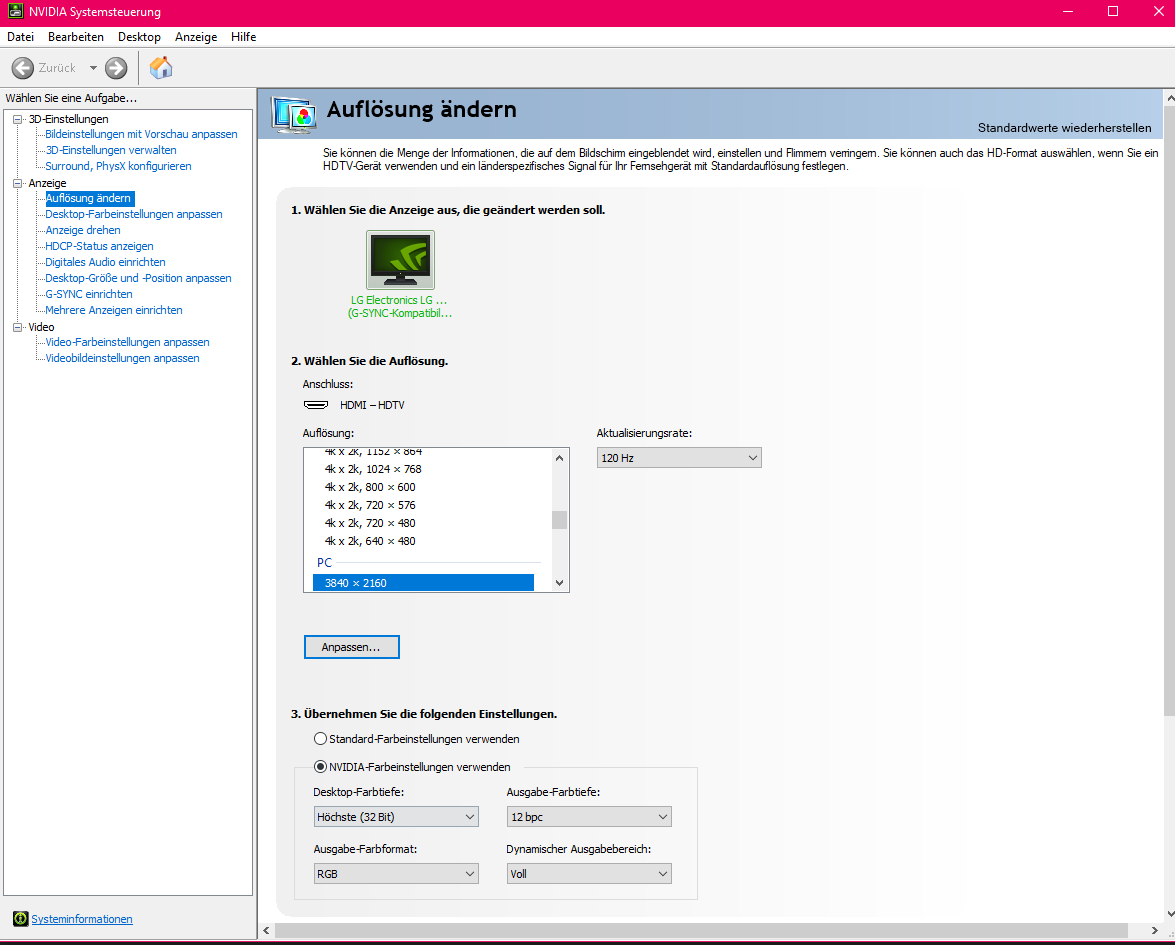This screenshot has height=945, width=1175.
Task: Open the Dynamischer Ausgabebereich dropdown
Action: coord(589,874)
